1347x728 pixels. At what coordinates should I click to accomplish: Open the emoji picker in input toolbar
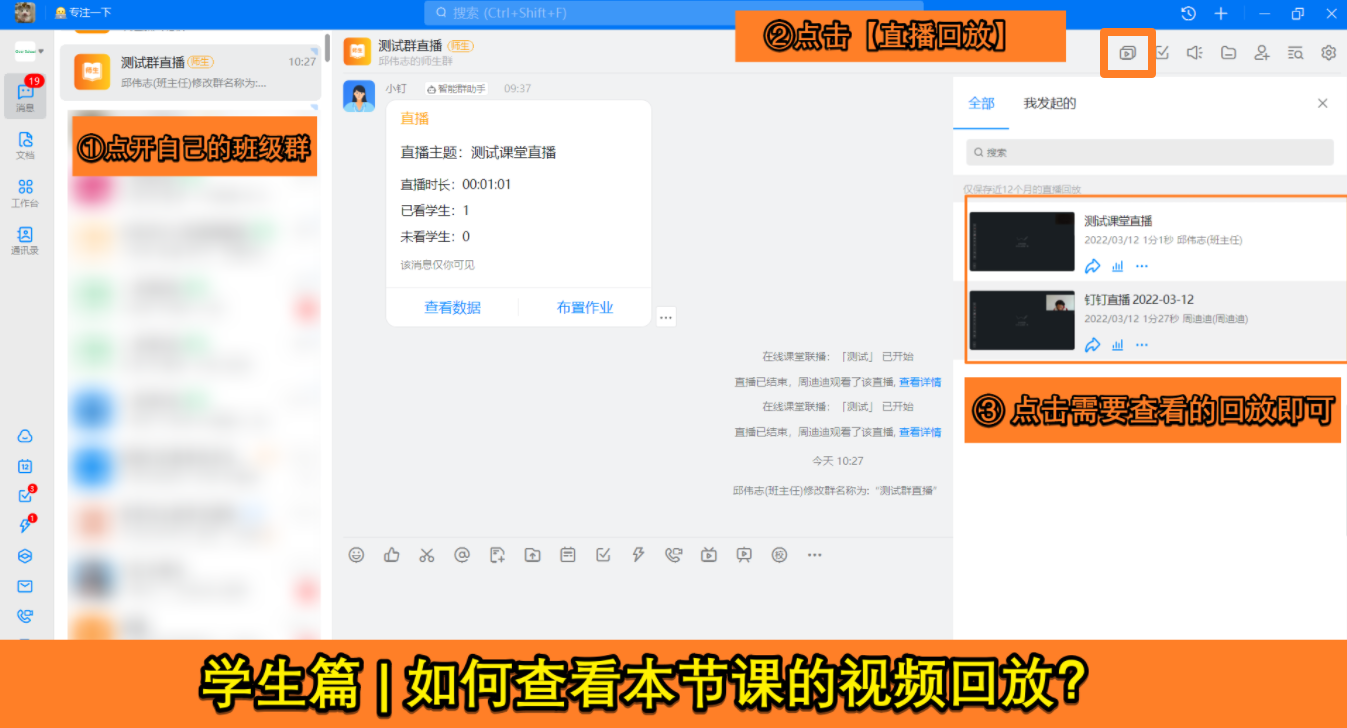pyautogui.click(x=356, y=555)
